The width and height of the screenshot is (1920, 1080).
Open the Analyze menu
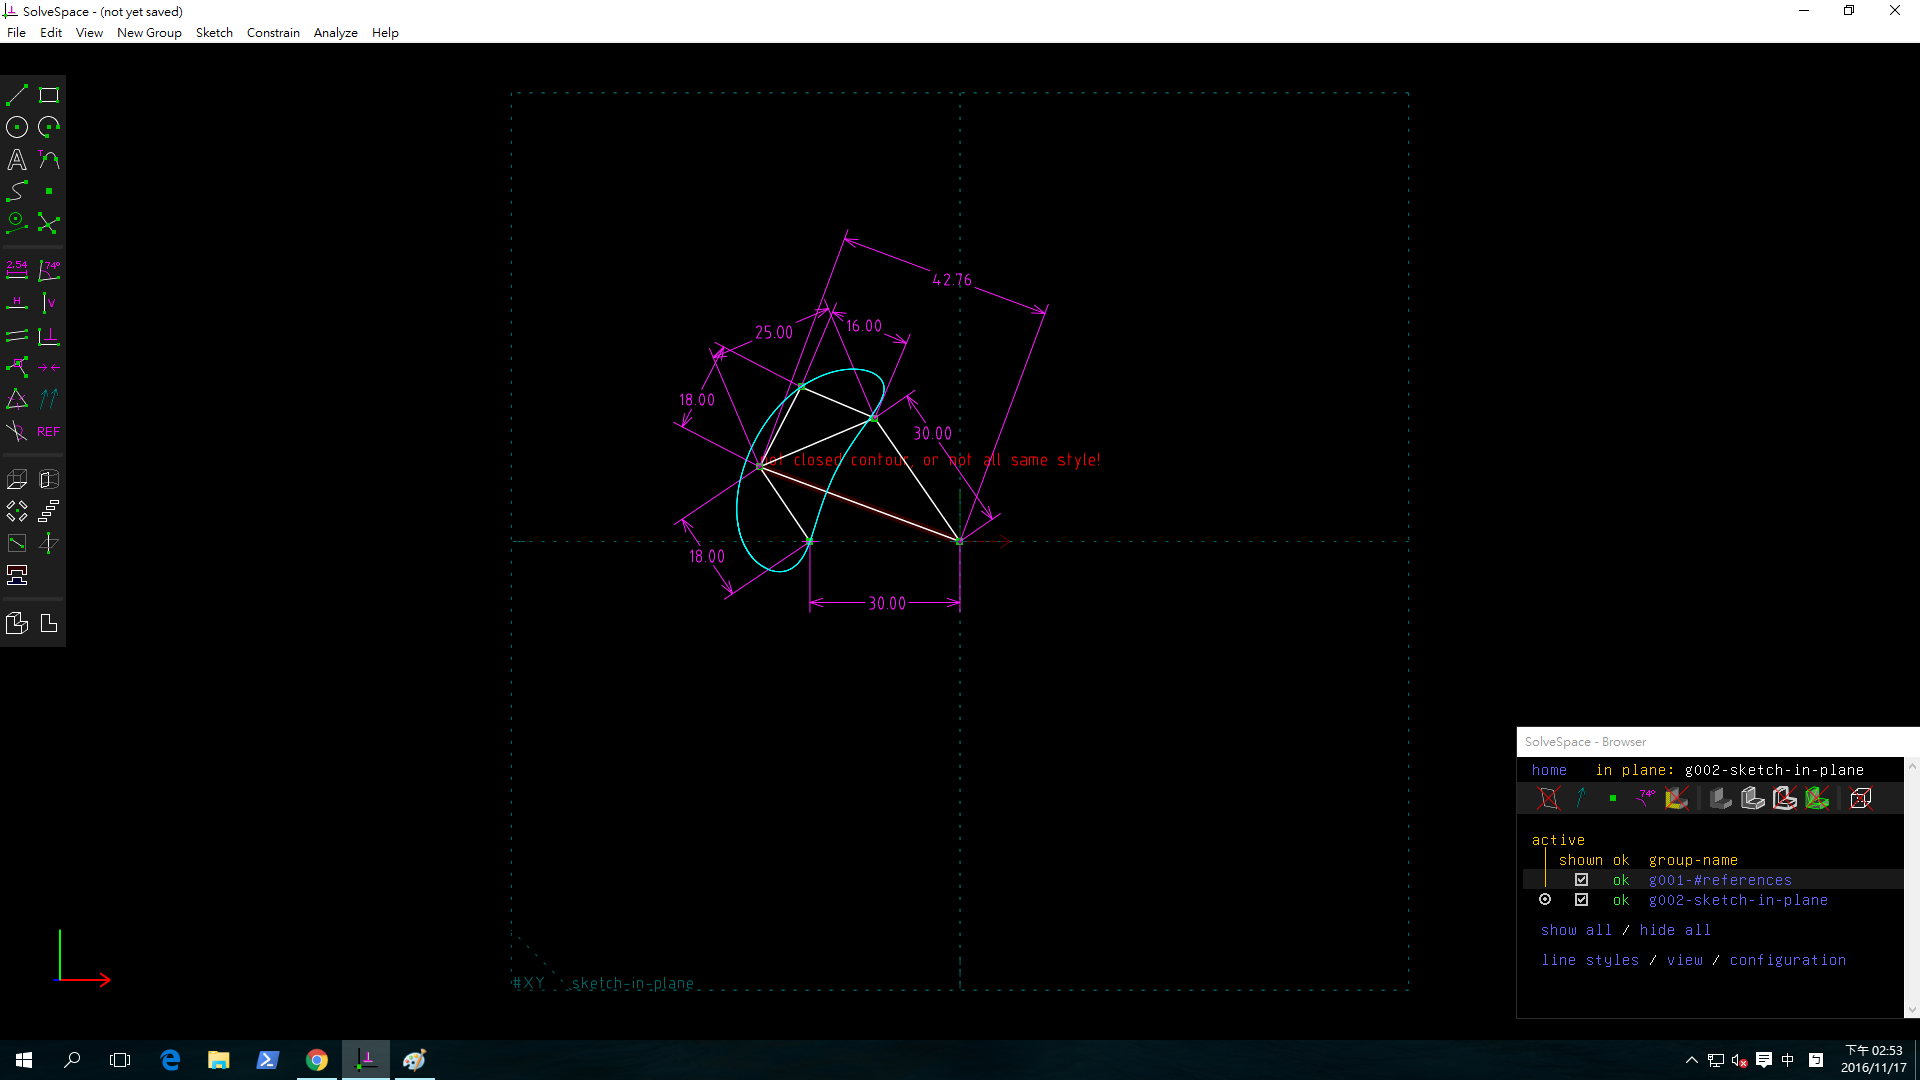(x=335, y=33)
